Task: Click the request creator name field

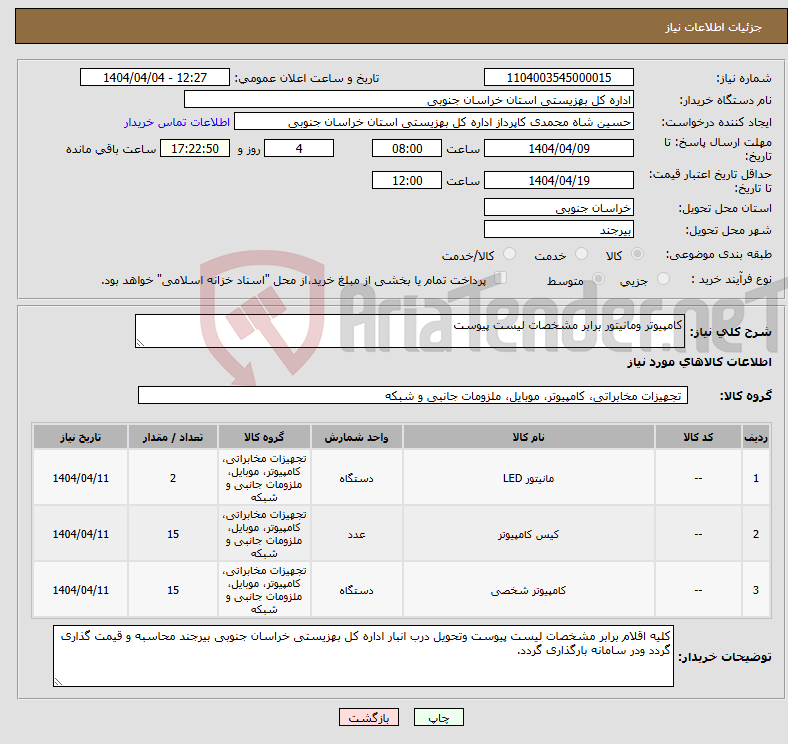Action: pos(434,122)
